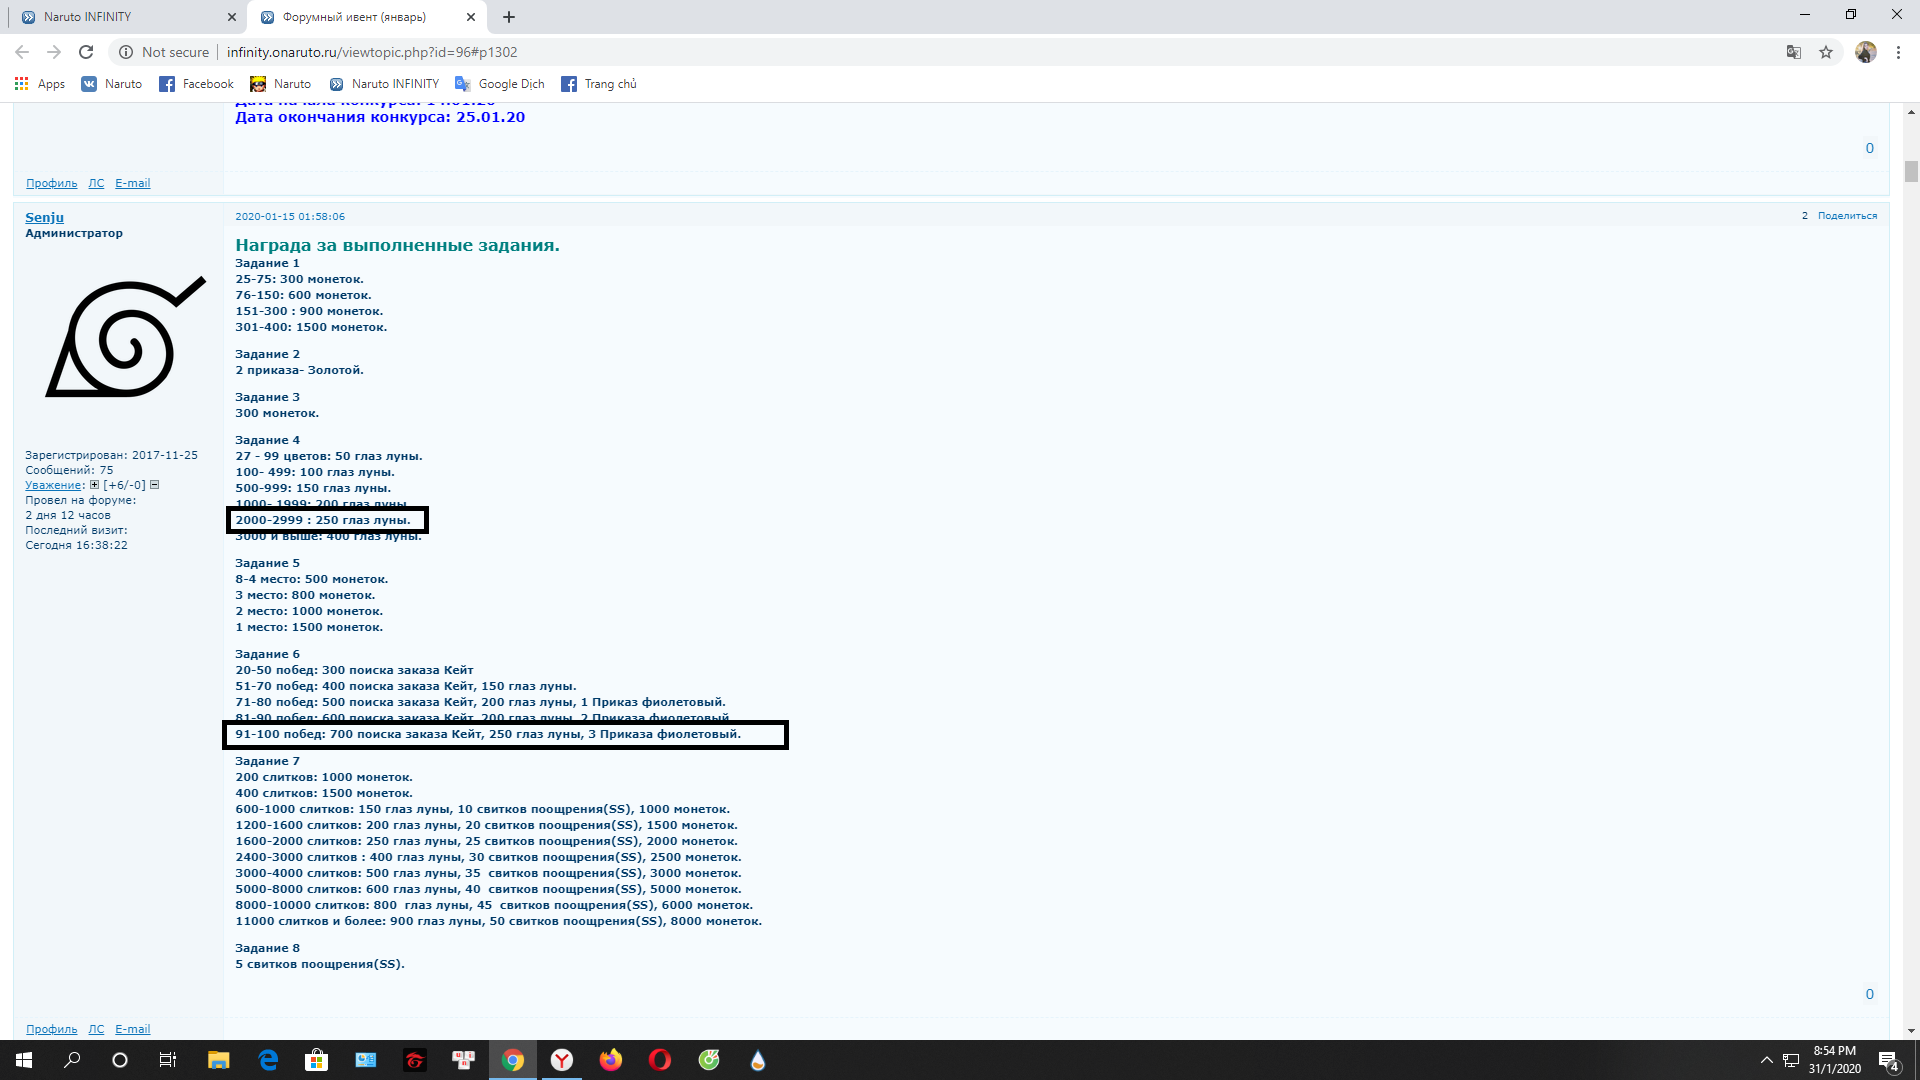Viewport: 1920px width, 1080px height.
Task: Click the post rating 0 of upper post
Action: [x=1869, y=148]
